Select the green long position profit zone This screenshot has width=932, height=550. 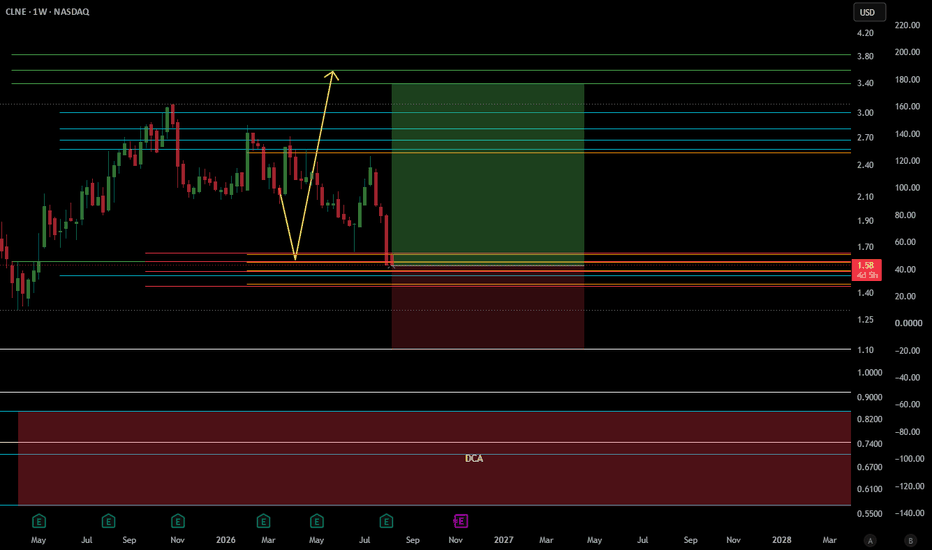tap(487, 174)
